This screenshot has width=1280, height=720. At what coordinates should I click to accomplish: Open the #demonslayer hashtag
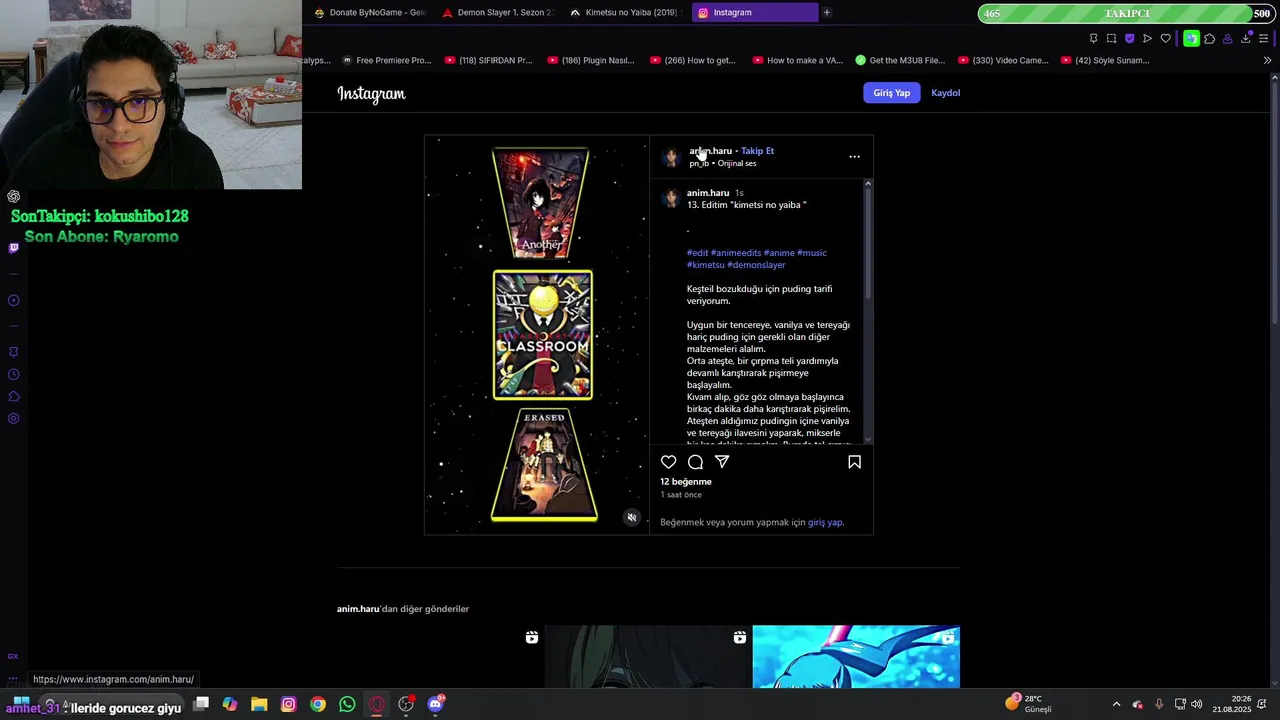click(756, 265)
